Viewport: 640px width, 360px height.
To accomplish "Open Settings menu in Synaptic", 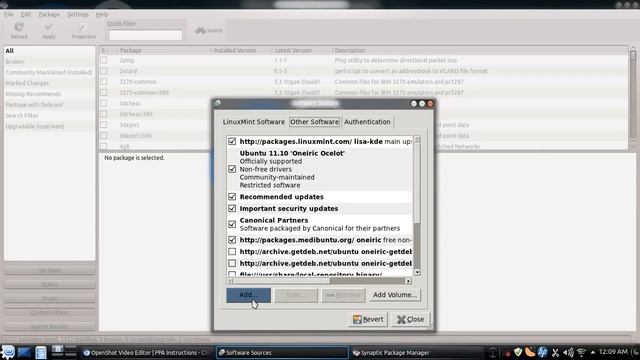I will point(78,14).
